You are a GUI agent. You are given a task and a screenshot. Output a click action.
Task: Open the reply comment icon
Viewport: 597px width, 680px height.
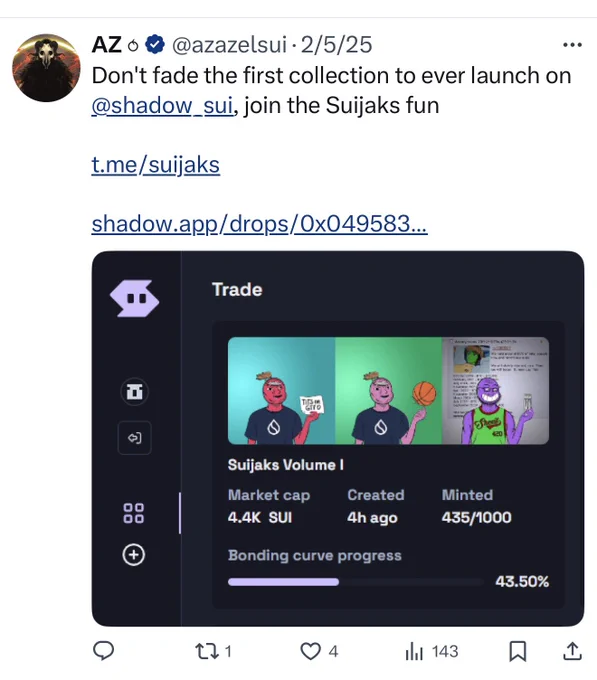(x=104, y=651)
